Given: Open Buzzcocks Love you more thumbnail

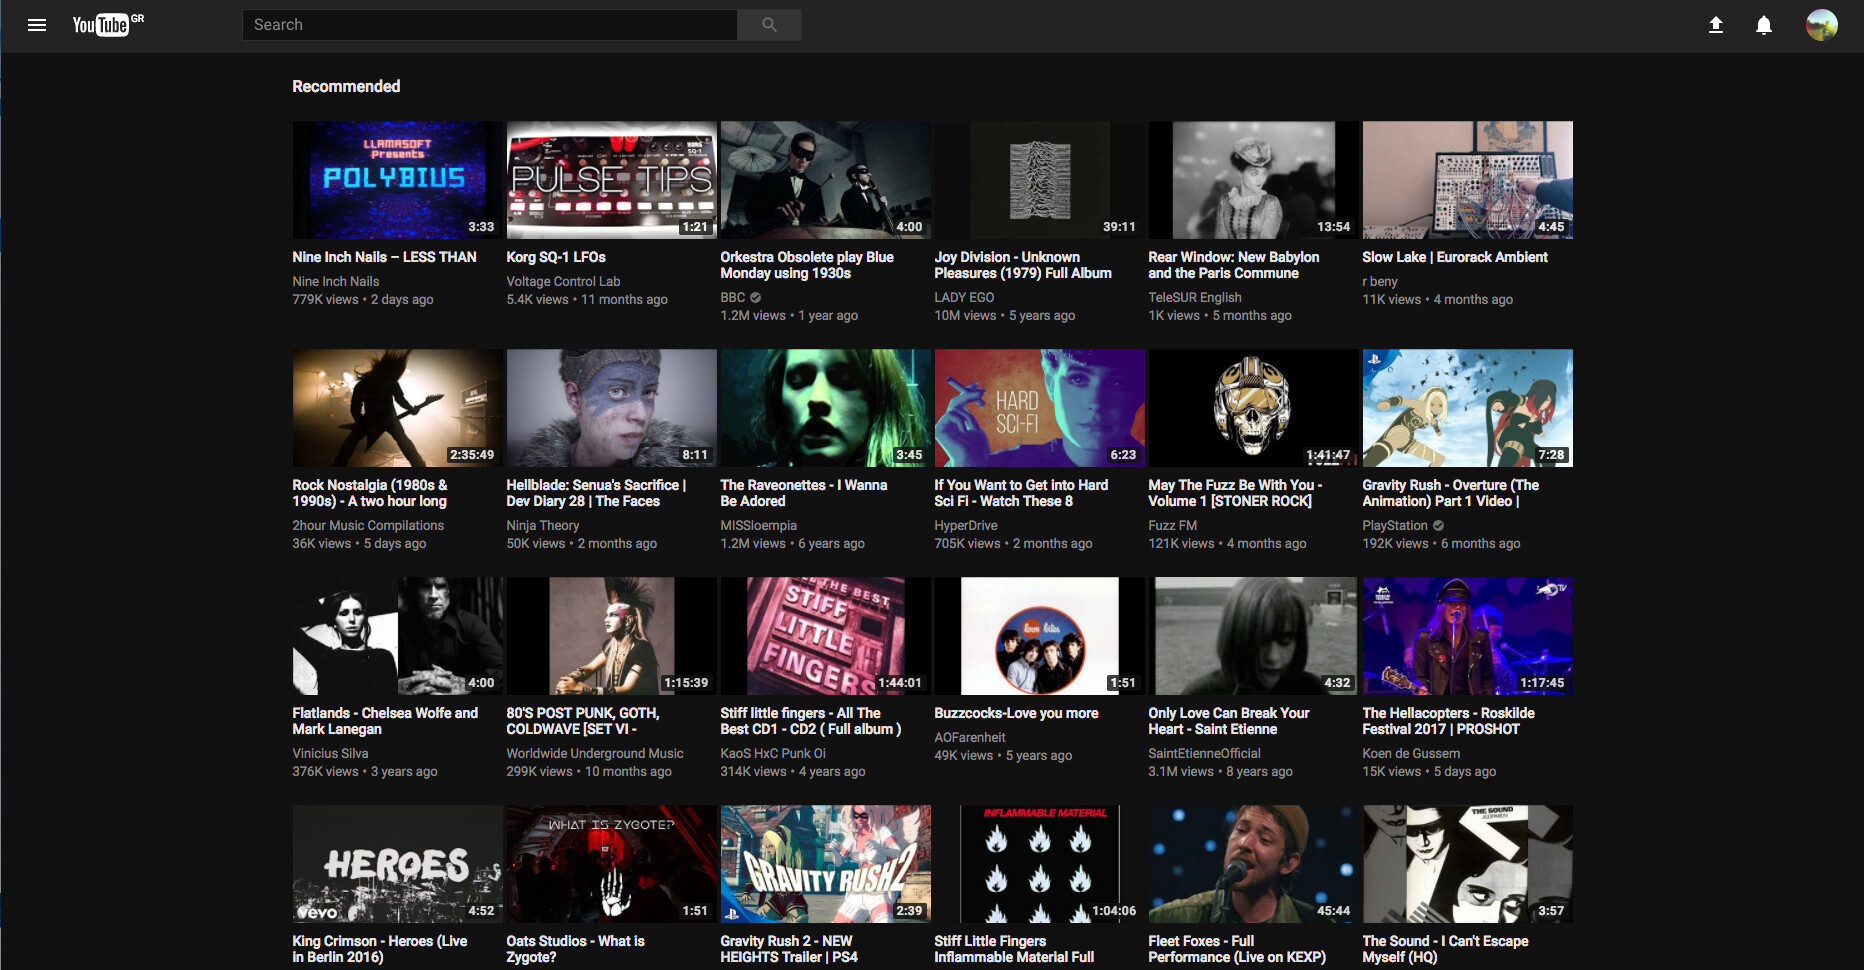Looking at the screenshot, I should 1039,636.
